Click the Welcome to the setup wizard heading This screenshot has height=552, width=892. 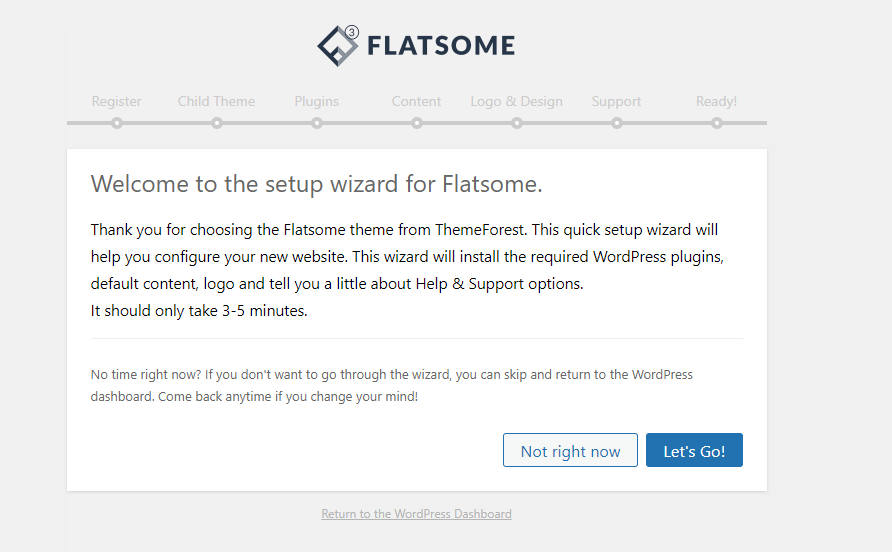pyautogui.click(x=316, y=184)
